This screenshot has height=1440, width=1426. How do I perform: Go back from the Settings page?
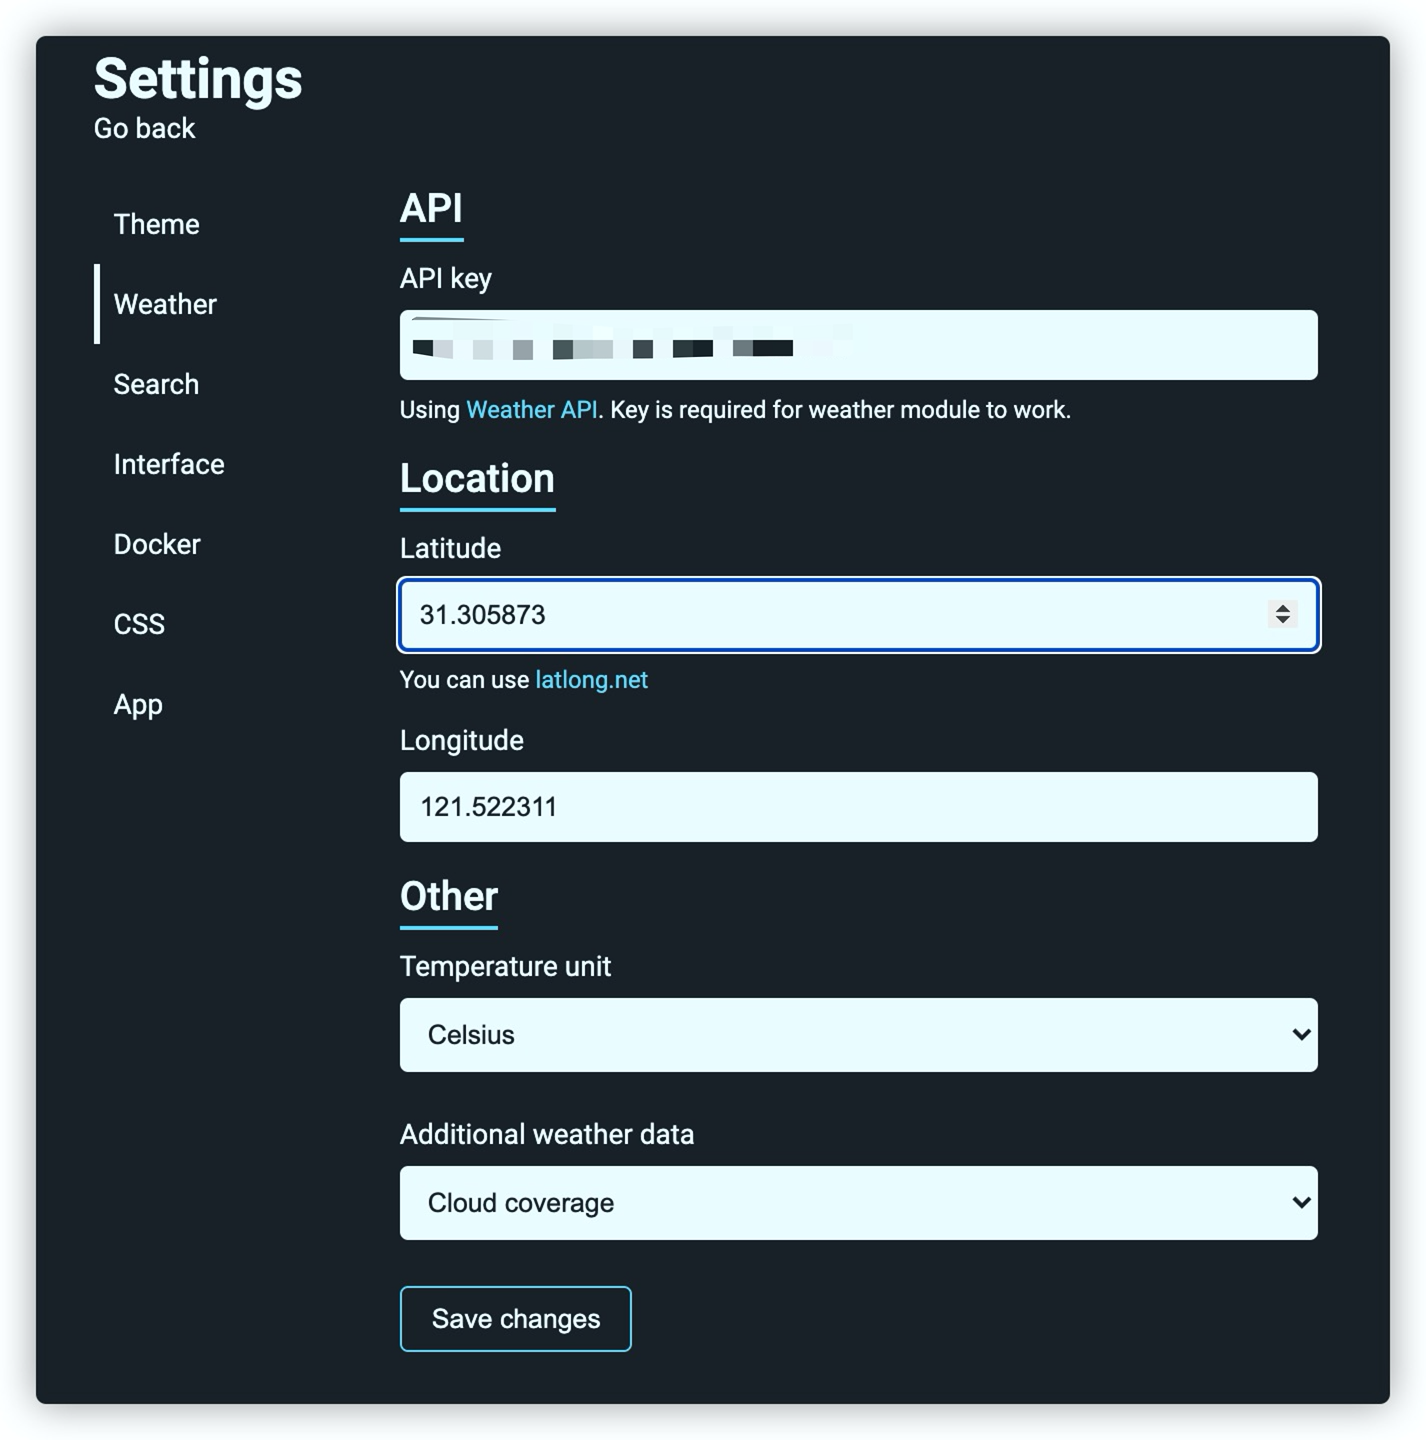click(x=144, y=129)
